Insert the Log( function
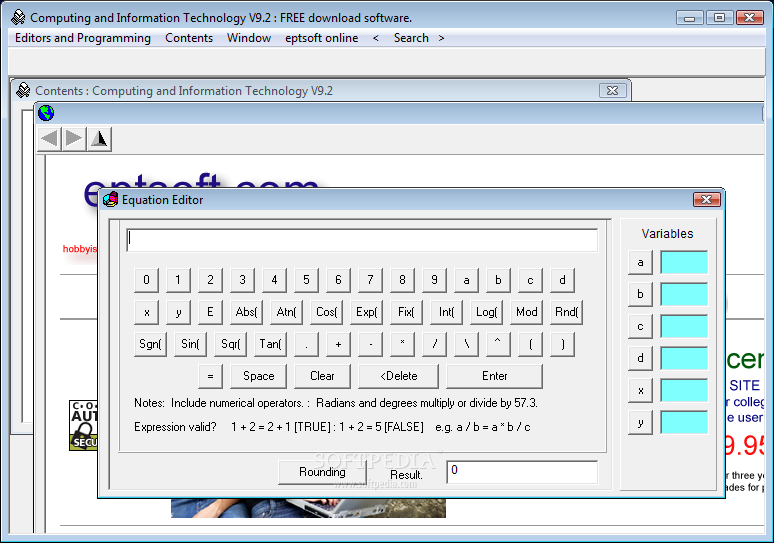Screen dimensions: 774x543 coord(486,312)
